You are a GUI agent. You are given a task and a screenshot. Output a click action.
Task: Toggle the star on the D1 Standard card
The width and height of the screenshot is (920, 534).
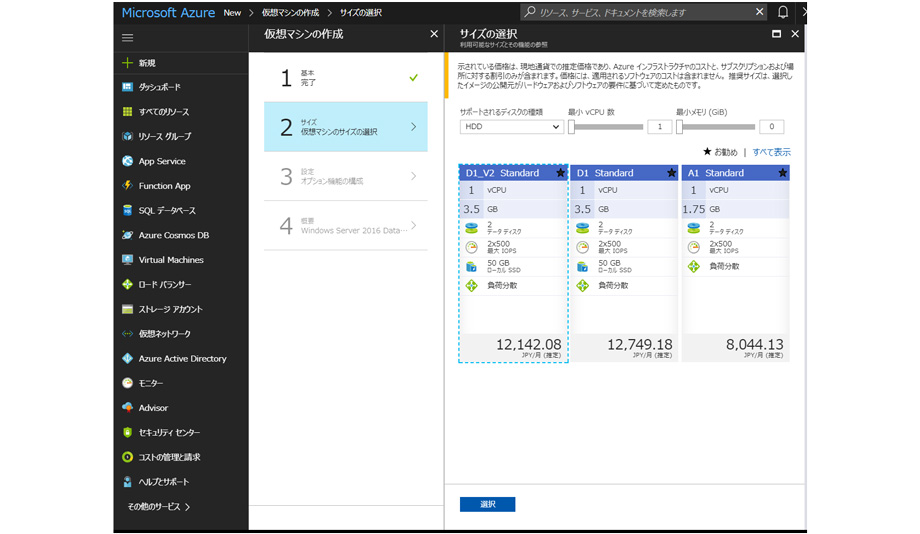(x=671, y=173)
